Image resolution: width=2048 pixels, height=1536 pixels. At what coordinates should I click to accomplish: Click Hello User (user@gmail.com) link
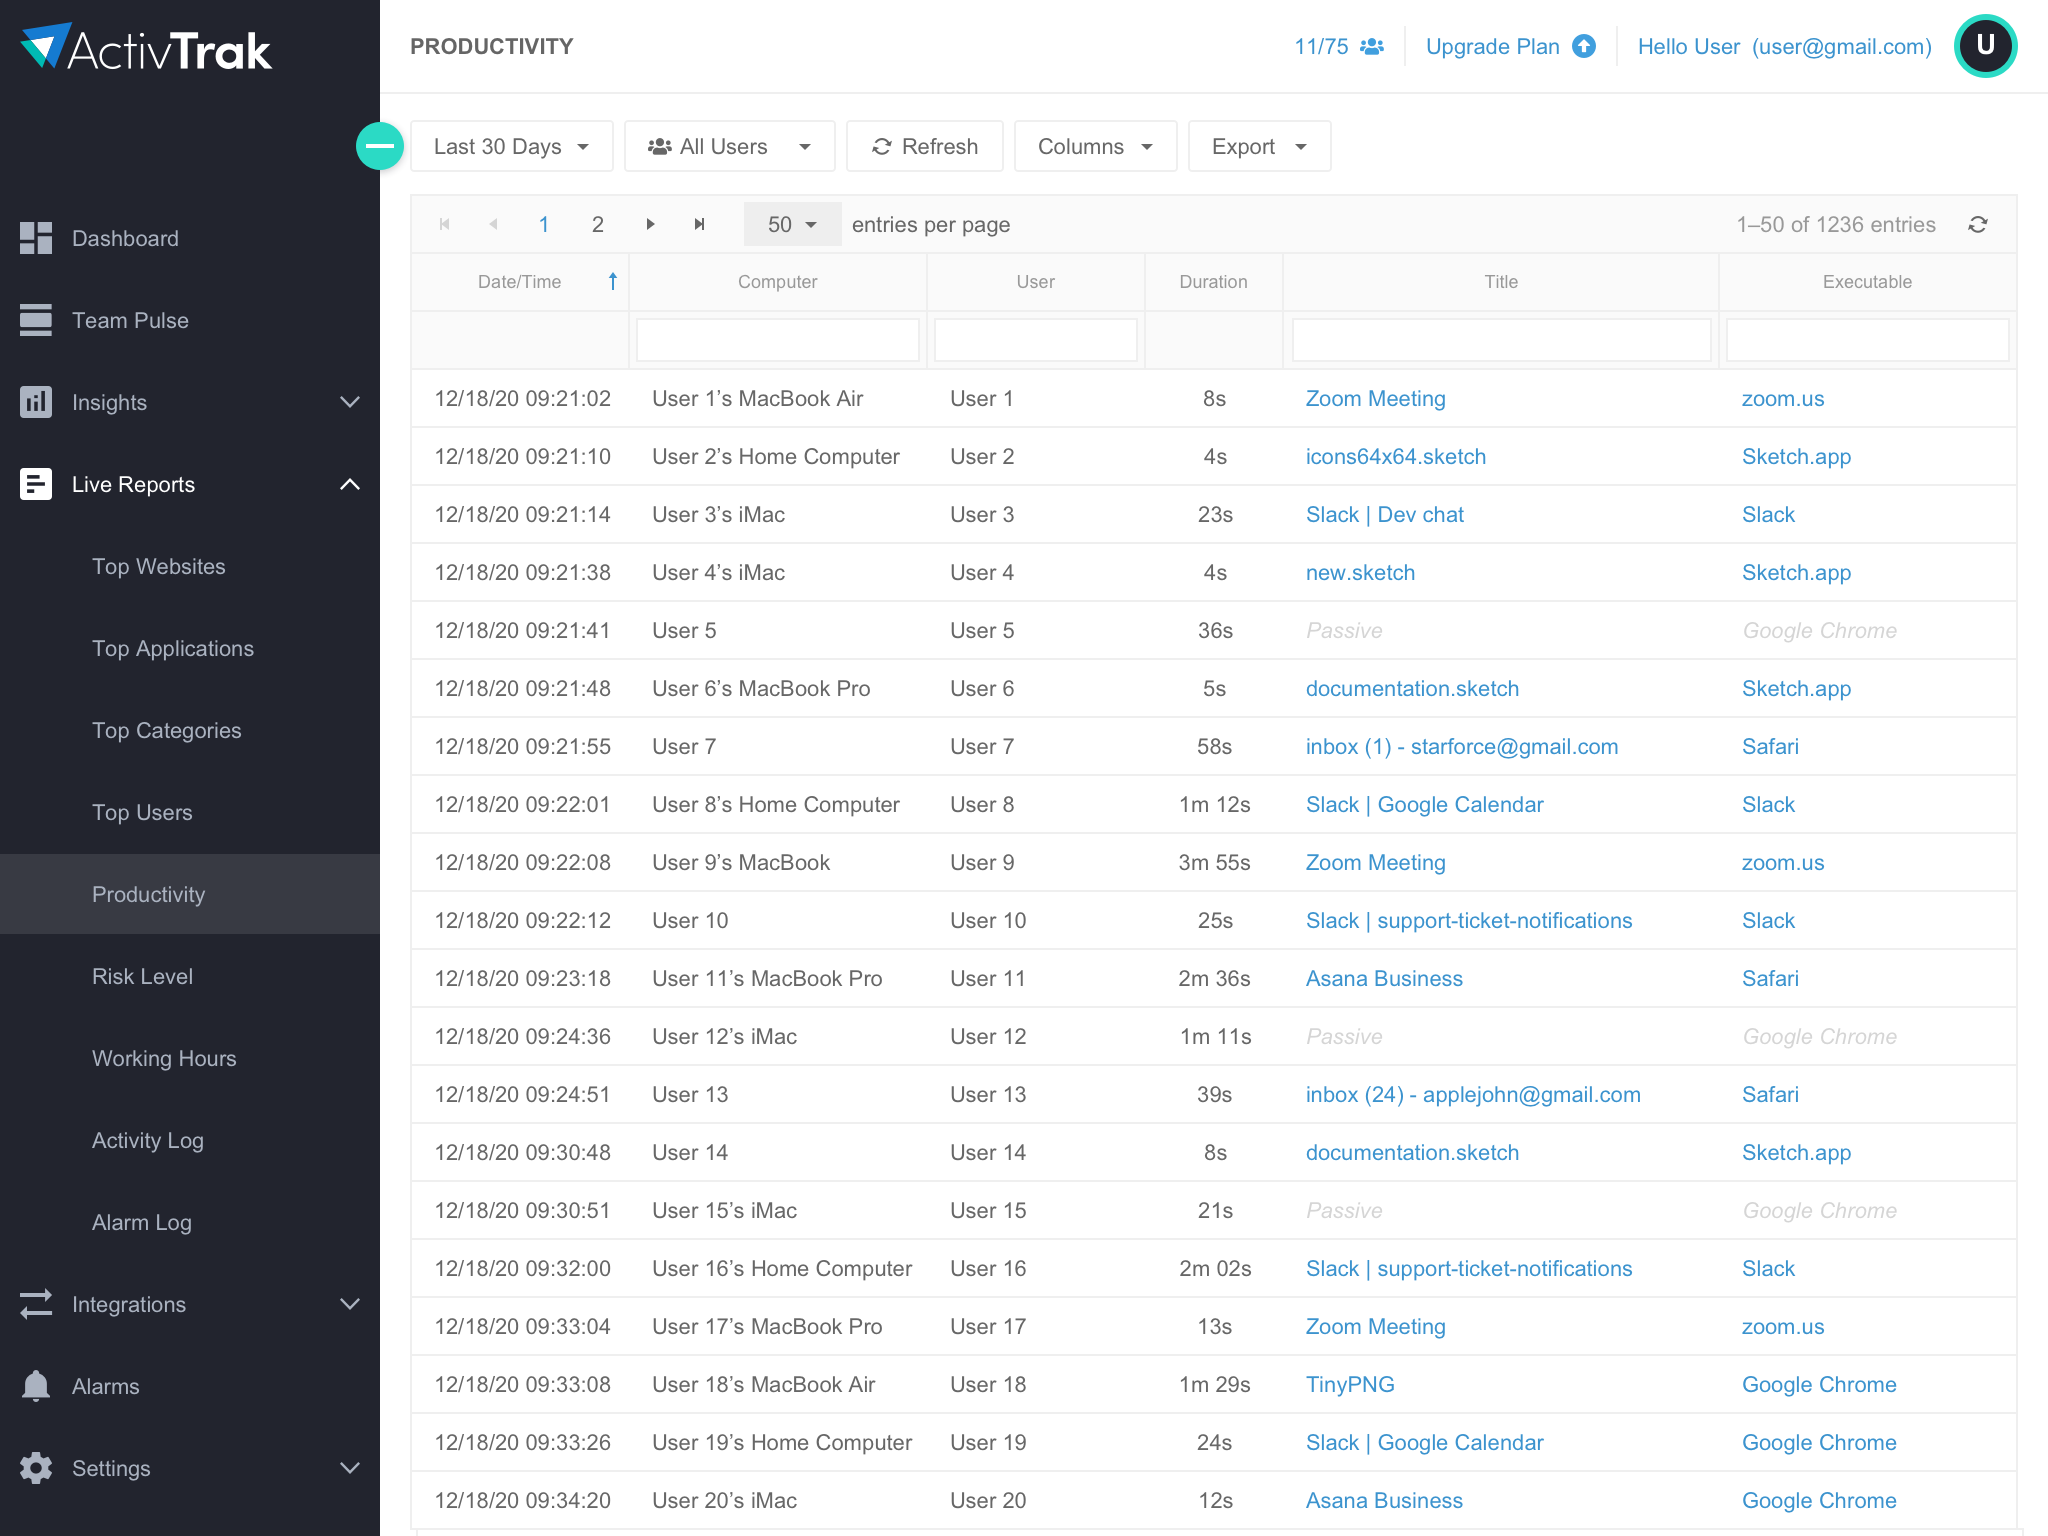click(1785, 47)
